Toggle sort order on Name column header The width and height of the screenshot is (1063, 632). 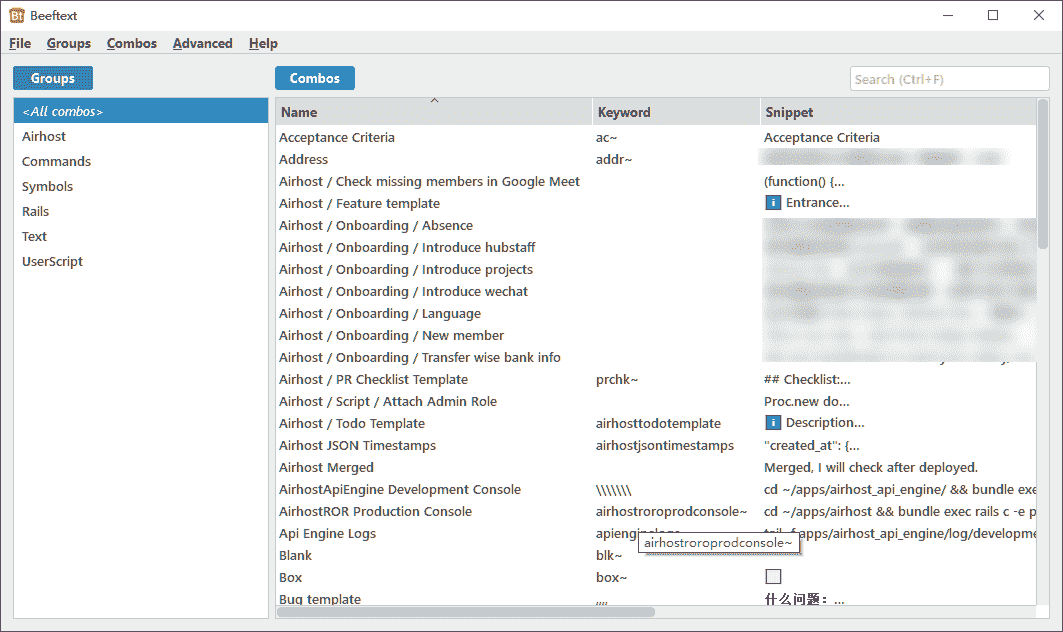pos(433,112)
